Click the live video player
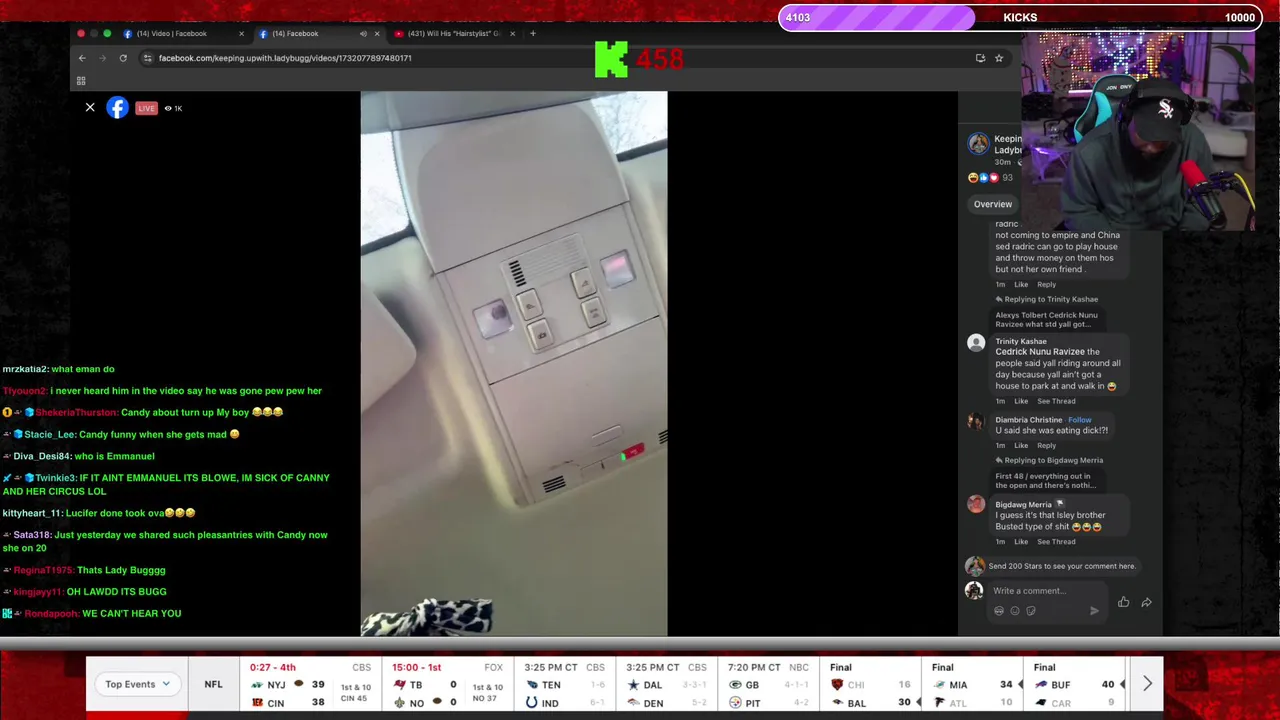Image resolution: width=1280 pixels, height=720 pixels. pyautogui.click(x=514, y=364)
